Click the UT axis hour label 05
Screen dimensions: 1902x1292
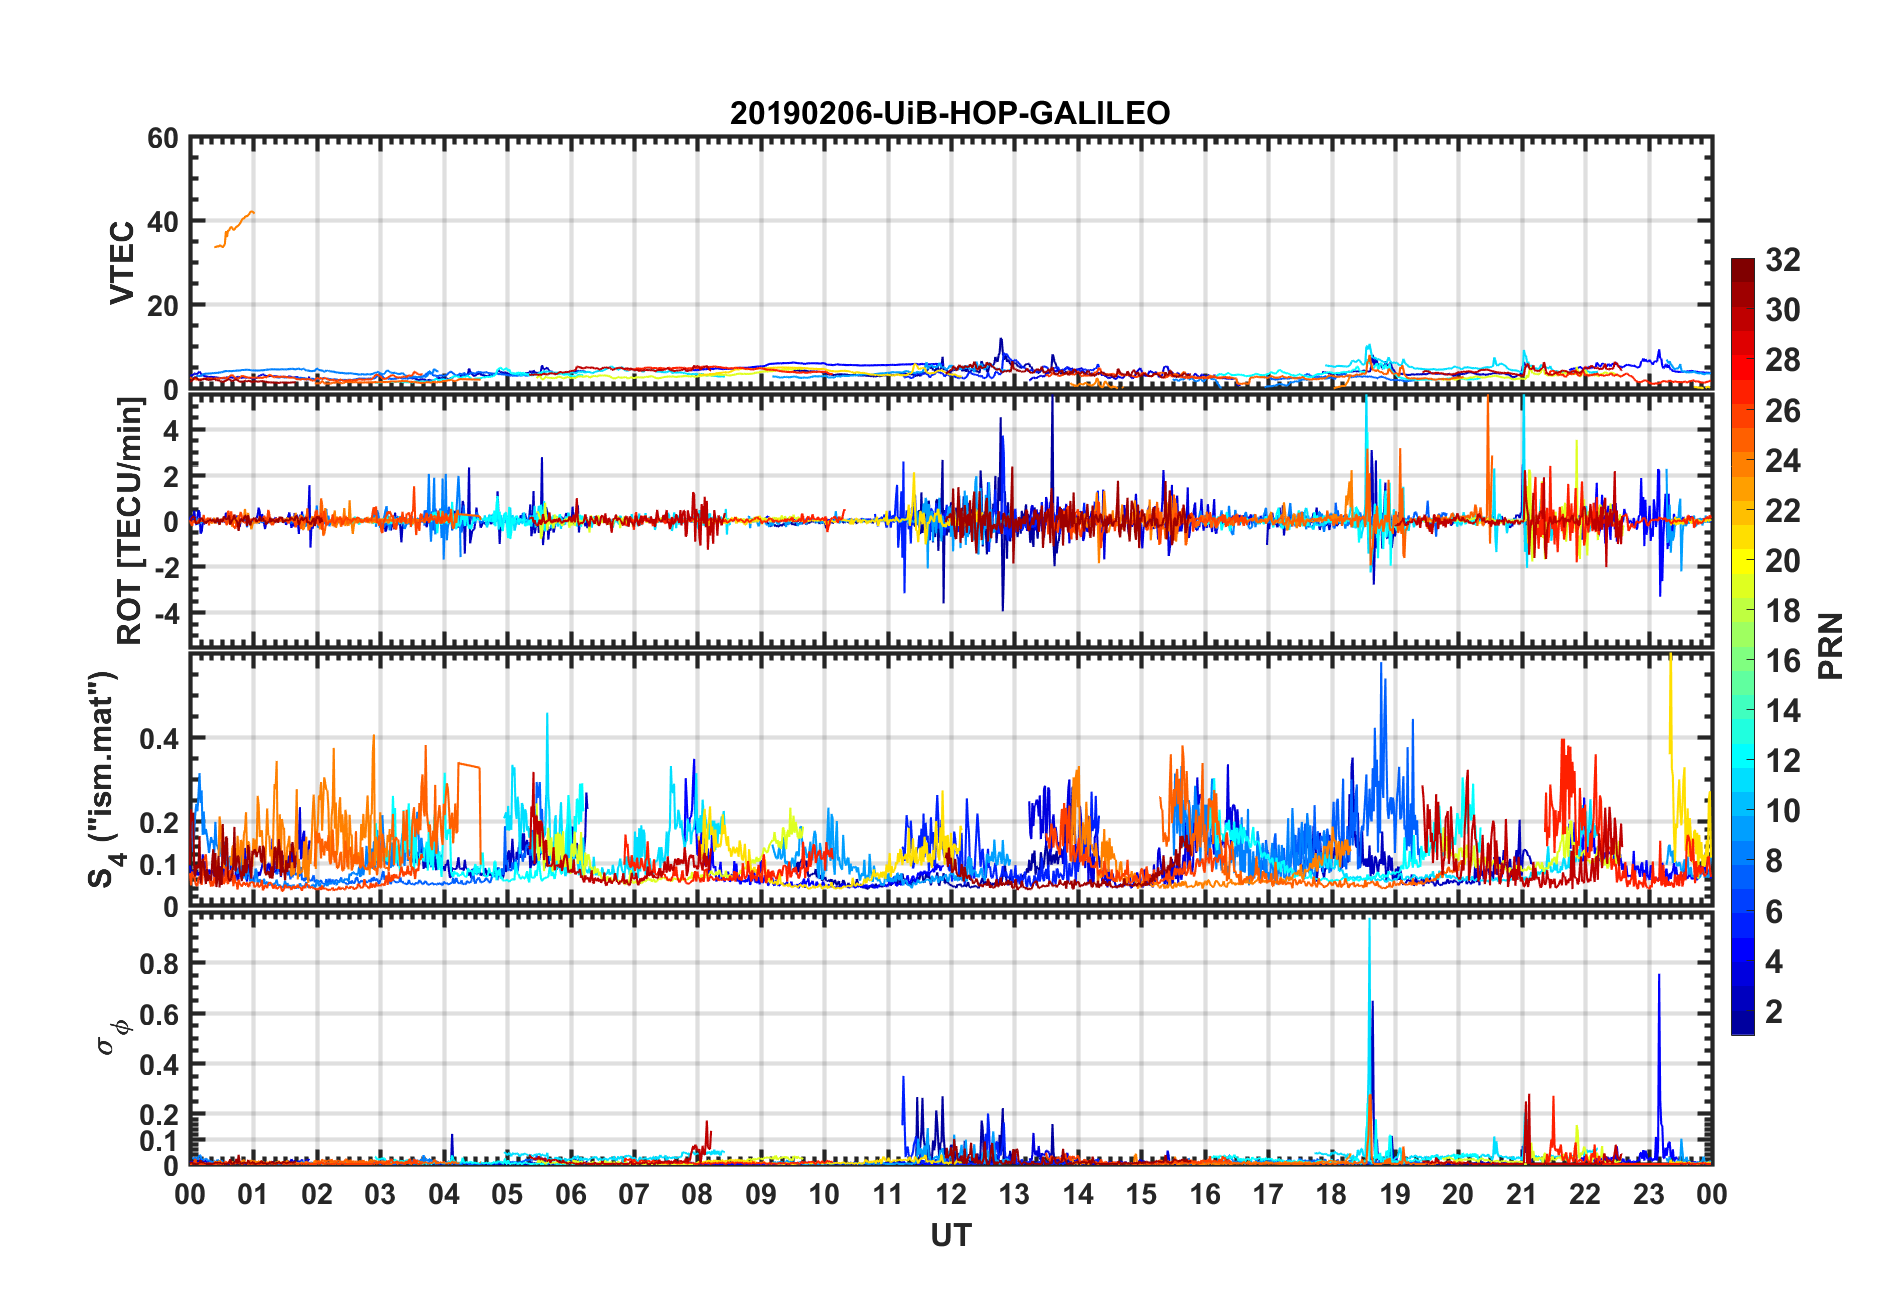pos(507,1194)
